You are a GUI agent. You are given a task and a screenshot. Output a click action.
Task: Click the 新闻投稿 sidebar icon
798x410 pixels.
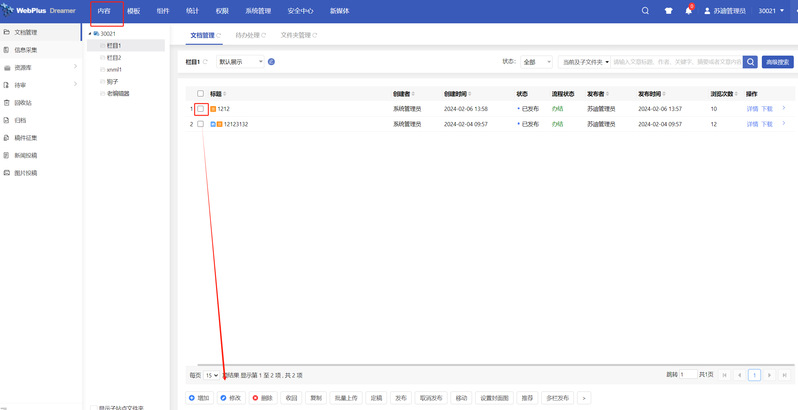7,155
